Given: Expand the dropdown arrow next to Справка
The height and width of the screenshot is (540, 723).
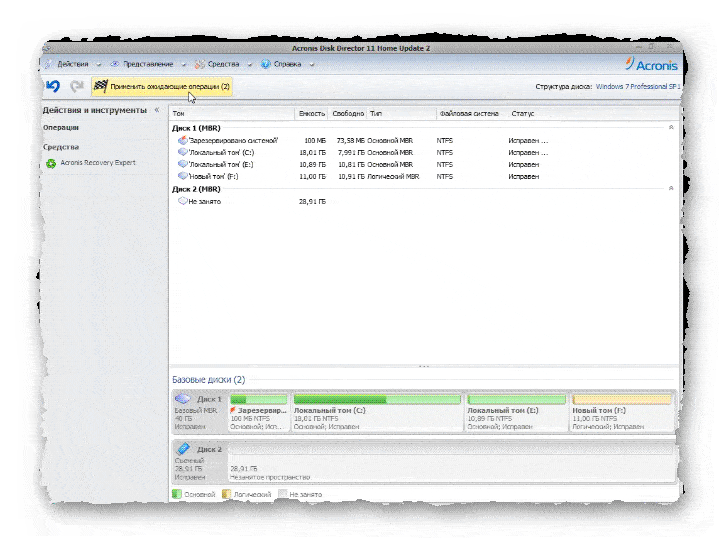Looking at the screenshot, I should pos(312,65).
